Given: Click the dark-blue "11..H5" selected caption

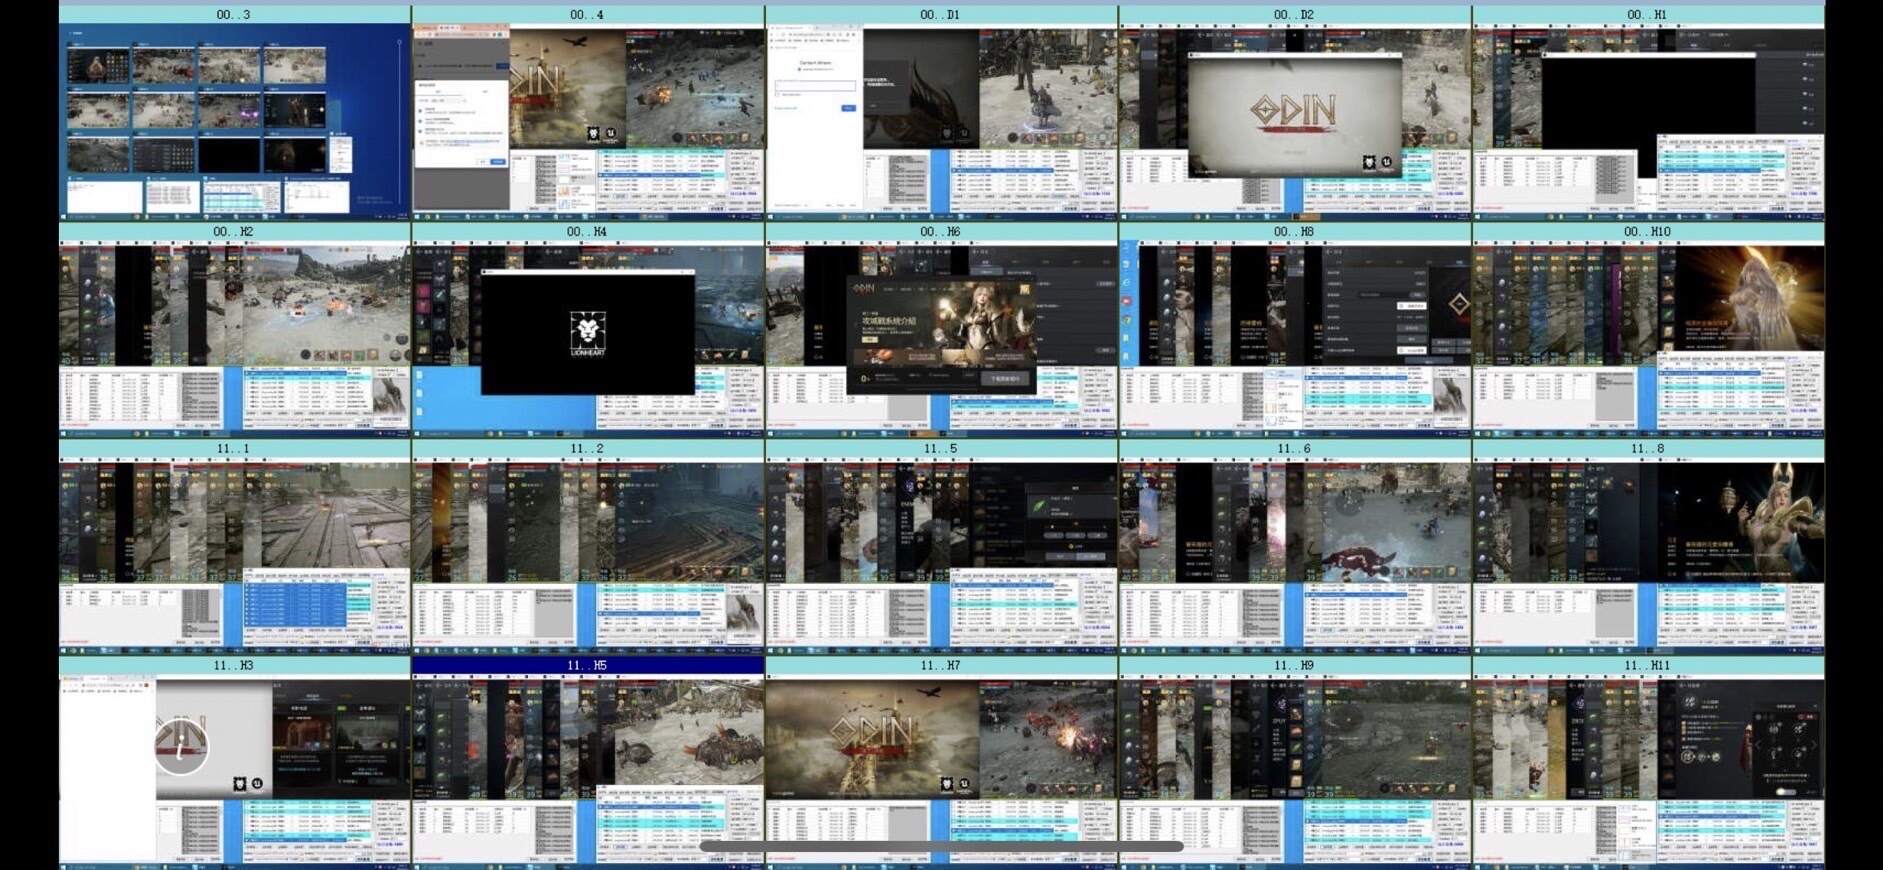Looking at the screenshot, I should 587,666.
